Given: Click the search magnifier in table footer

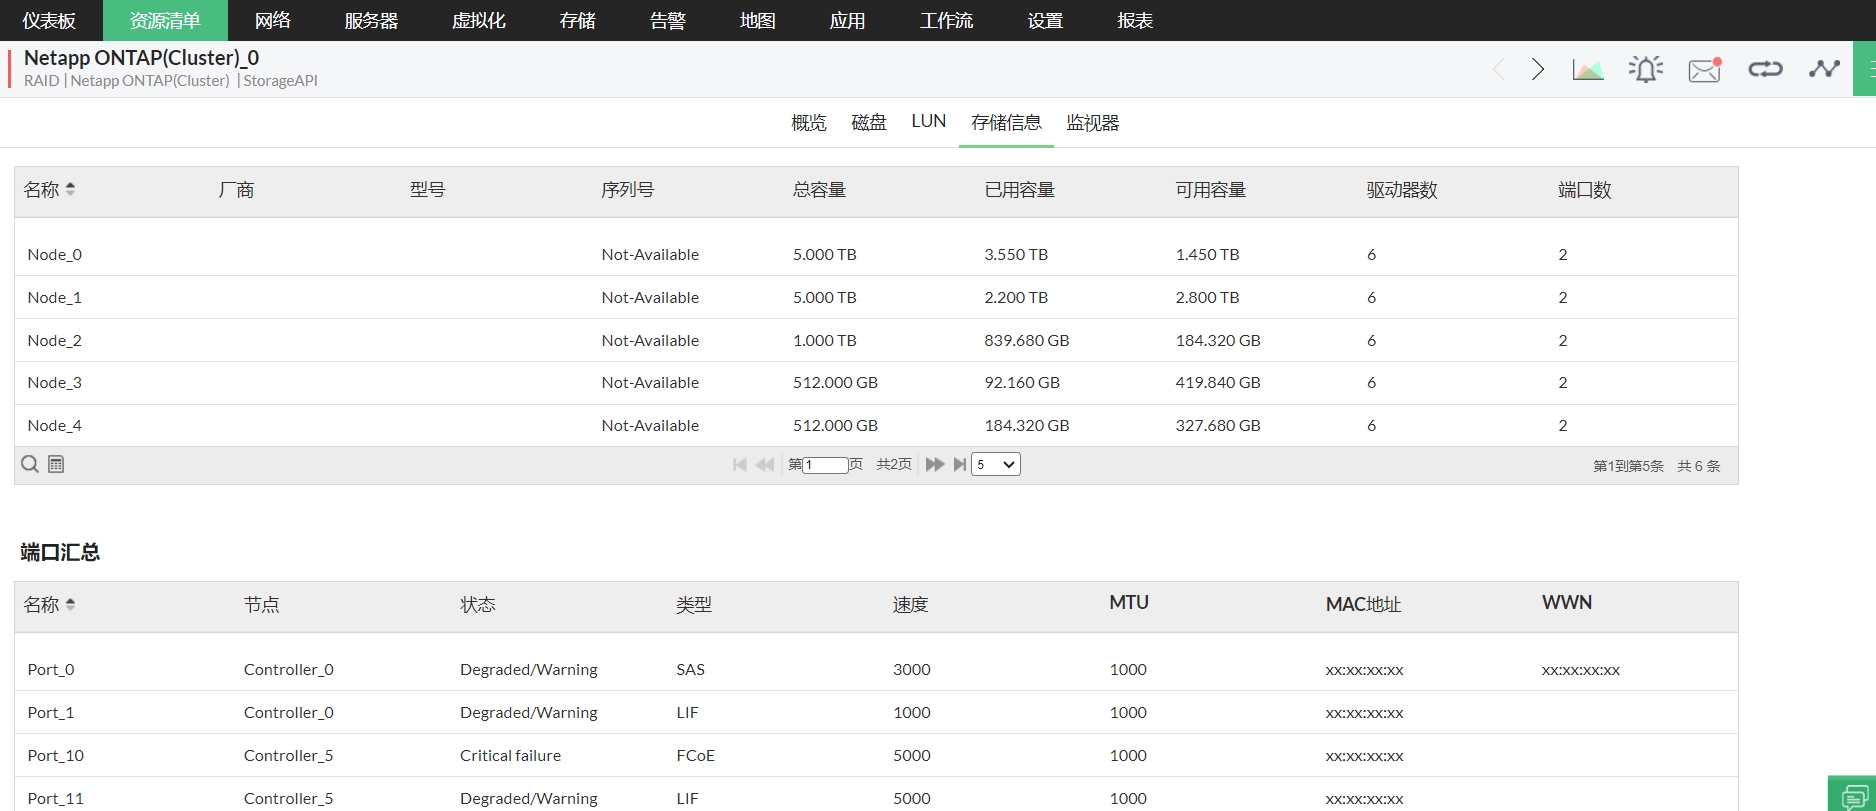Looking at the screenshot, I should 30,464.
